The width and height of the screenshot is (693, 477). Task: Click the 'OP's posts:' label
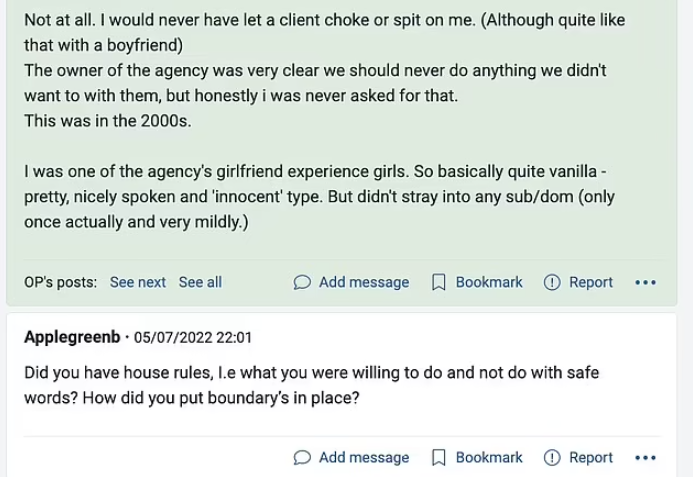(60, 283)
